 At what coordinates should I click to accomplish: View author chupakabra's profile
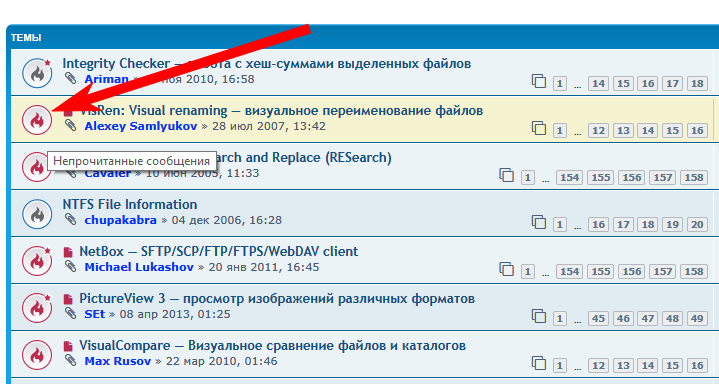pyautogui.click(x=121, y=220)
